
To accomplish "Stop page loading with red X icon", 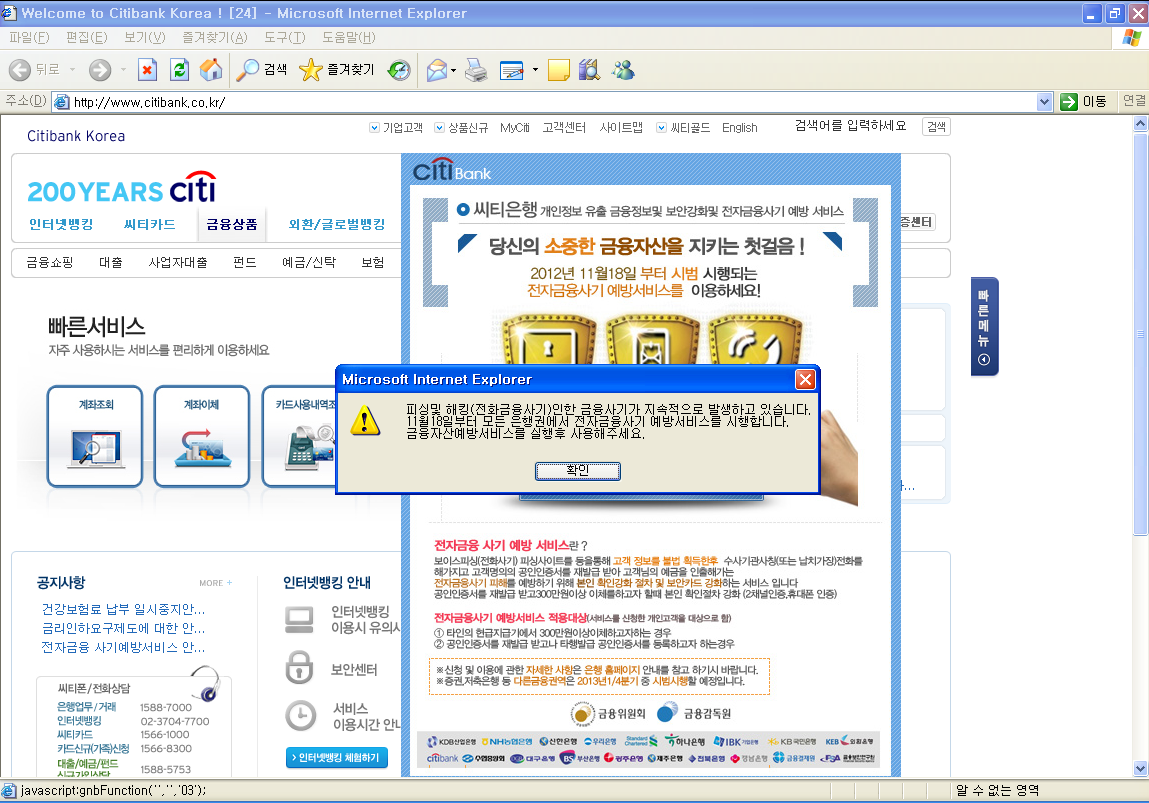I will click(147, 70).
